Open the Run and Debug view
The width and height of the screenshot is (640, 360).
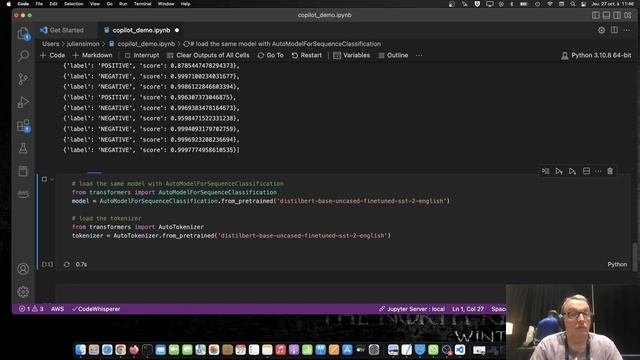pos(23,102)
